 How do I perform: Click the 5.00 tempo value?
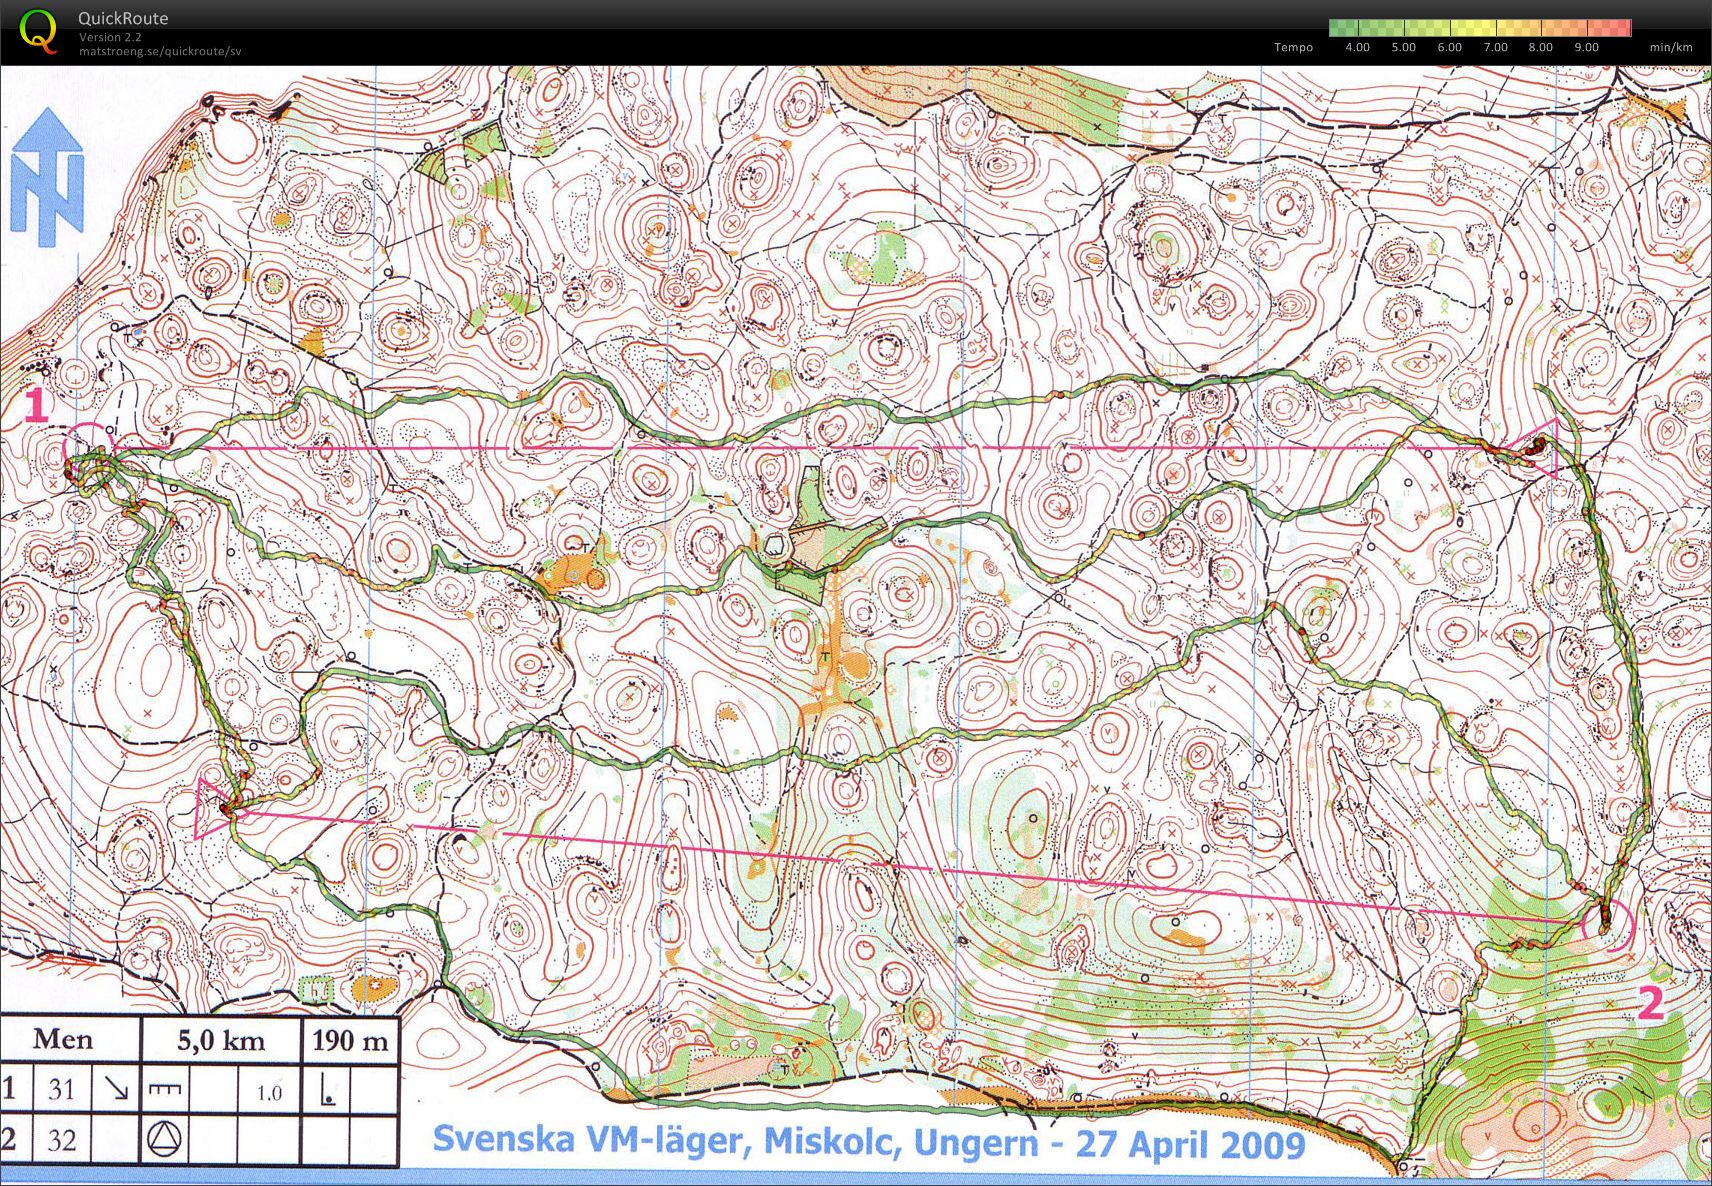pyautogui.click(x=1403, y=47)
